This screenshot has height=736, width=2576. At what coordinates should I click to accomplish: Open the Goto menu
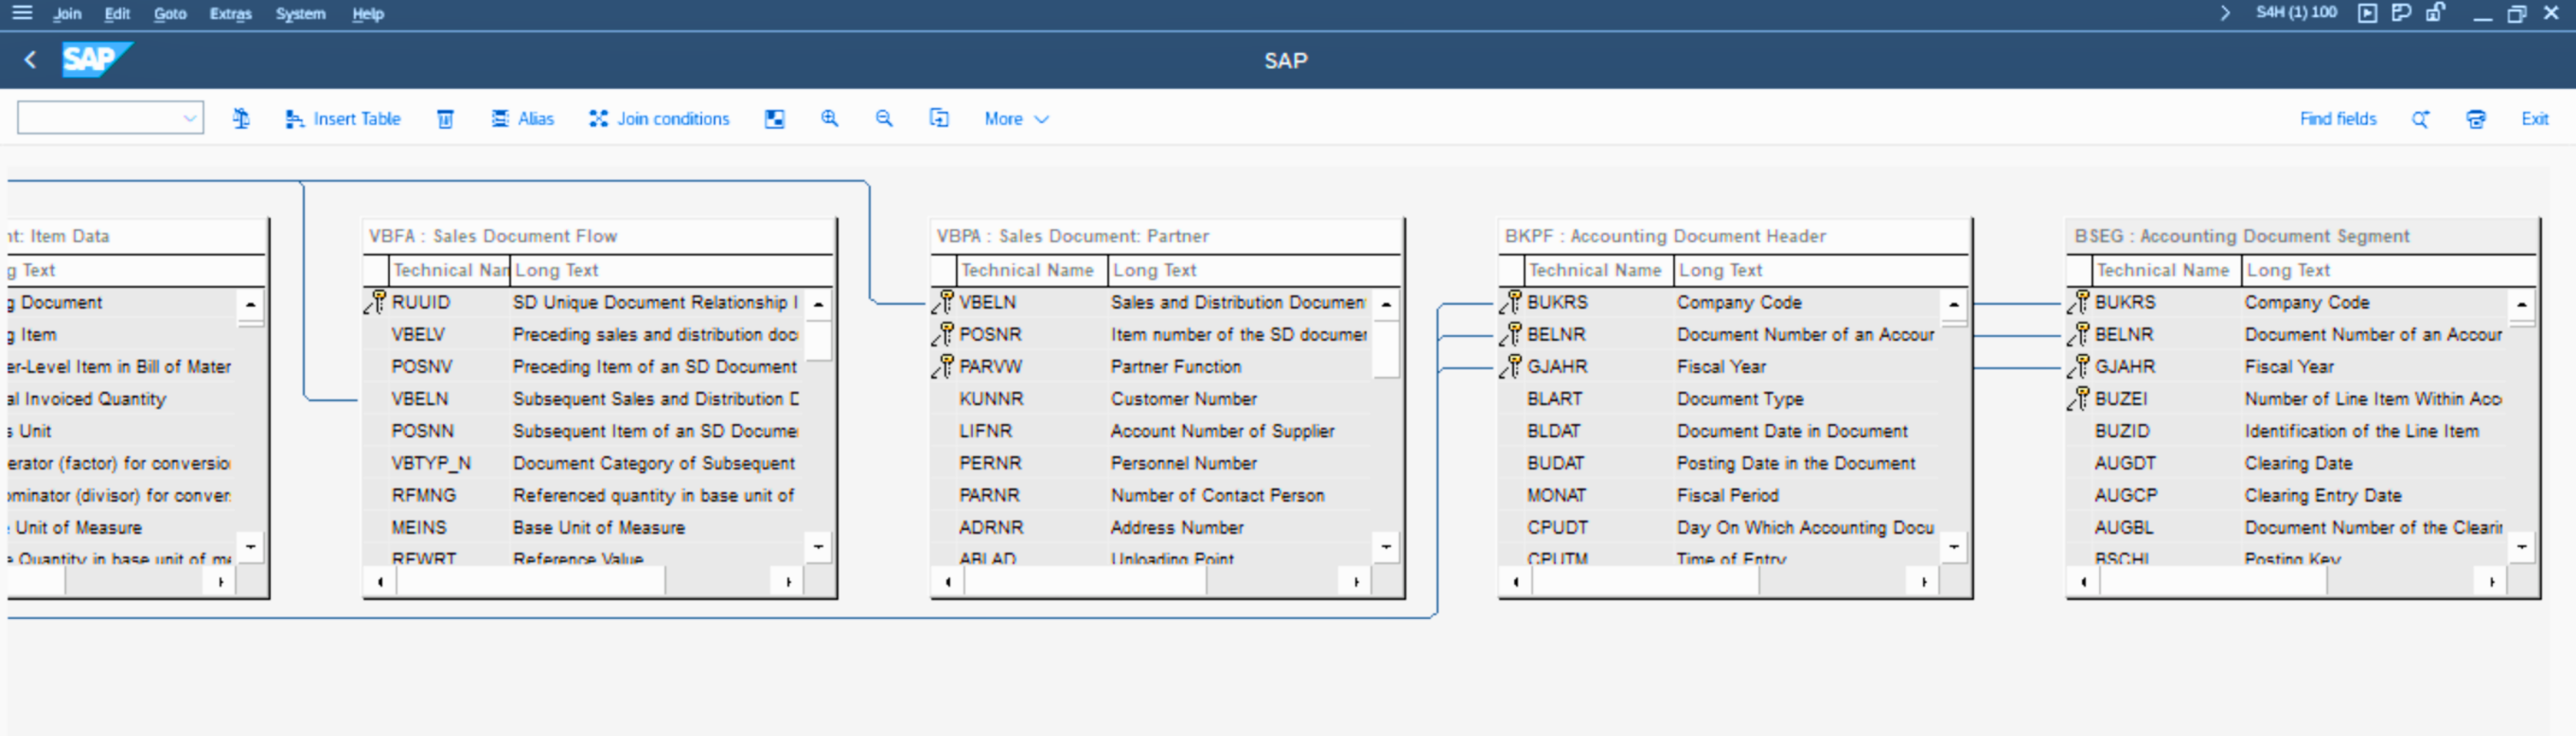(x=170, y=14)
